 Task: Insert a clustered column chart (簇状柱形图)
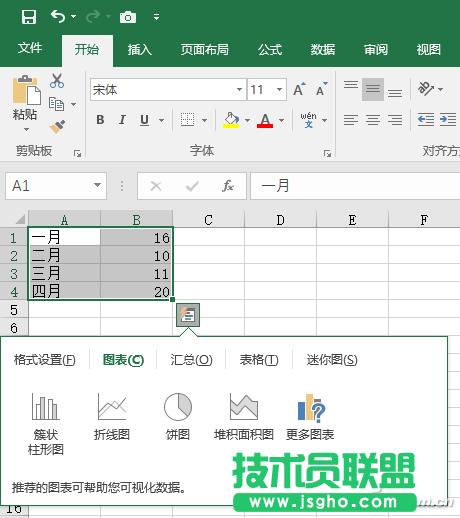tap(46, 424)
